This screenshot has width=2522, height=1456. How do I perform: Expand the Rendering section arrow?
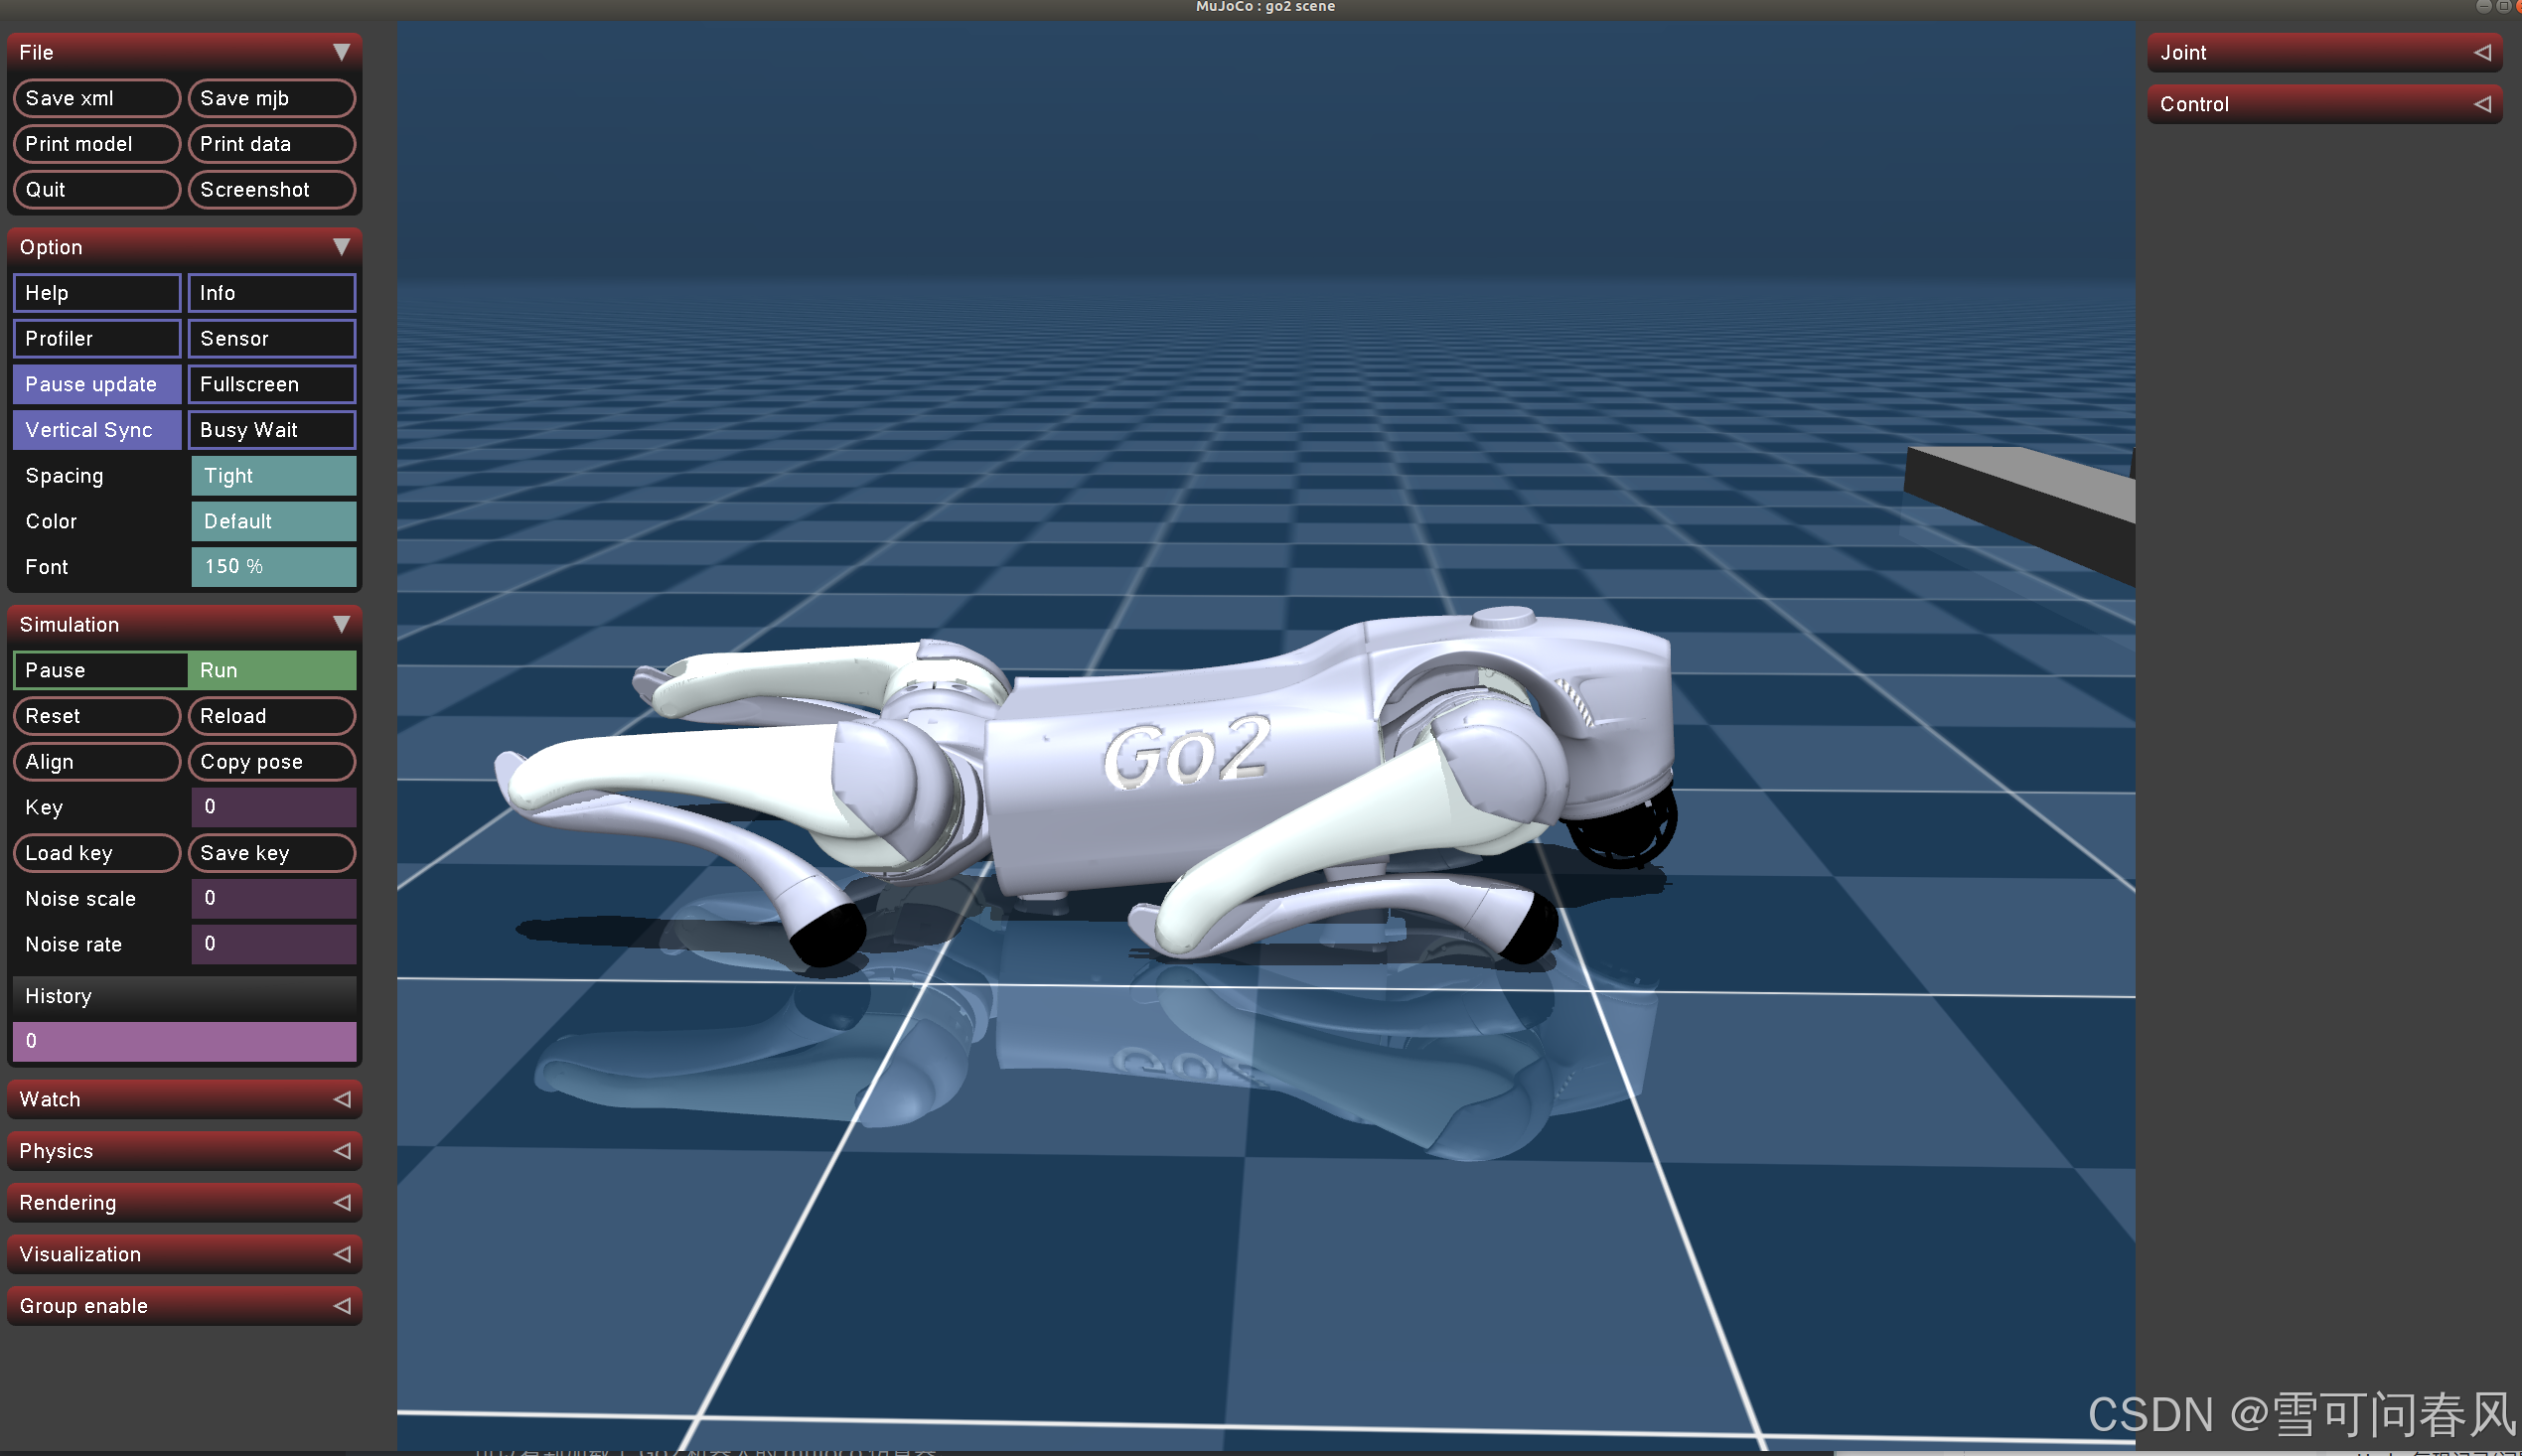click(x=341, y=1202)
